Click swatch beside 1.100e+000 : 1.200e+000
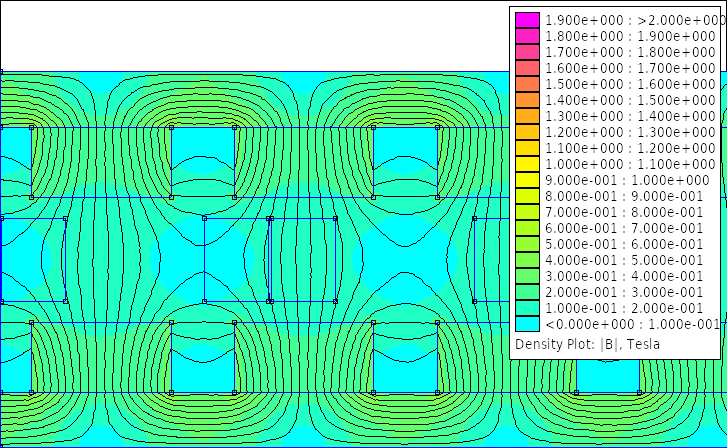The width and height of the screenshot is (727, 448). [x=527, y=148]
